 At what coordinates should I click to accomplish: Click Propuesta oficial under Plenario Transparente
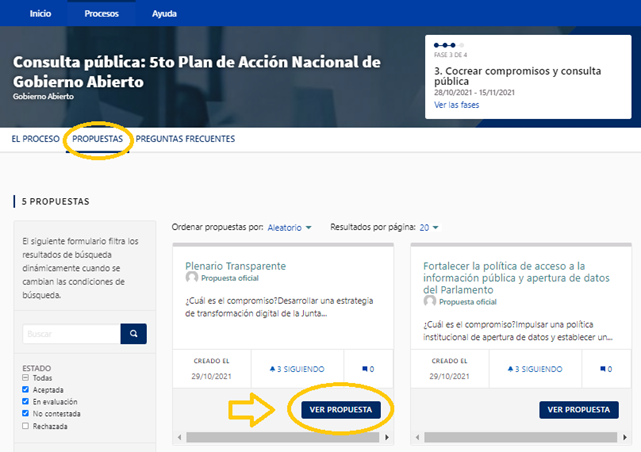[230, 278]
